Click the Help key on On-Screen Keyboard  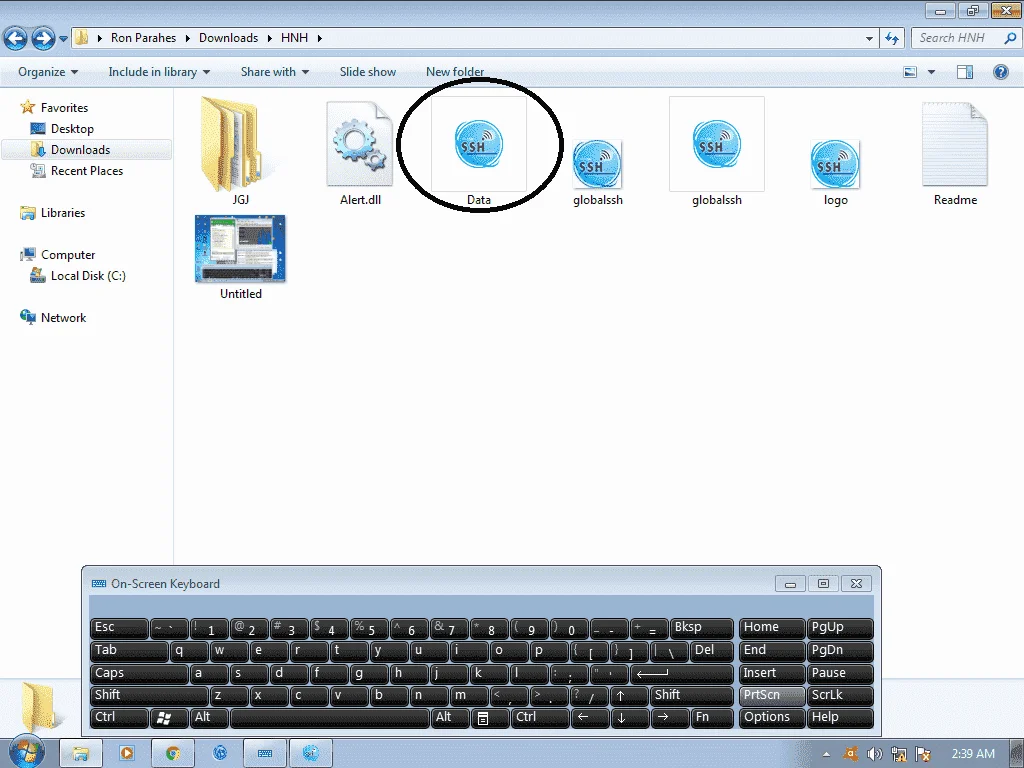click(840, 718)
